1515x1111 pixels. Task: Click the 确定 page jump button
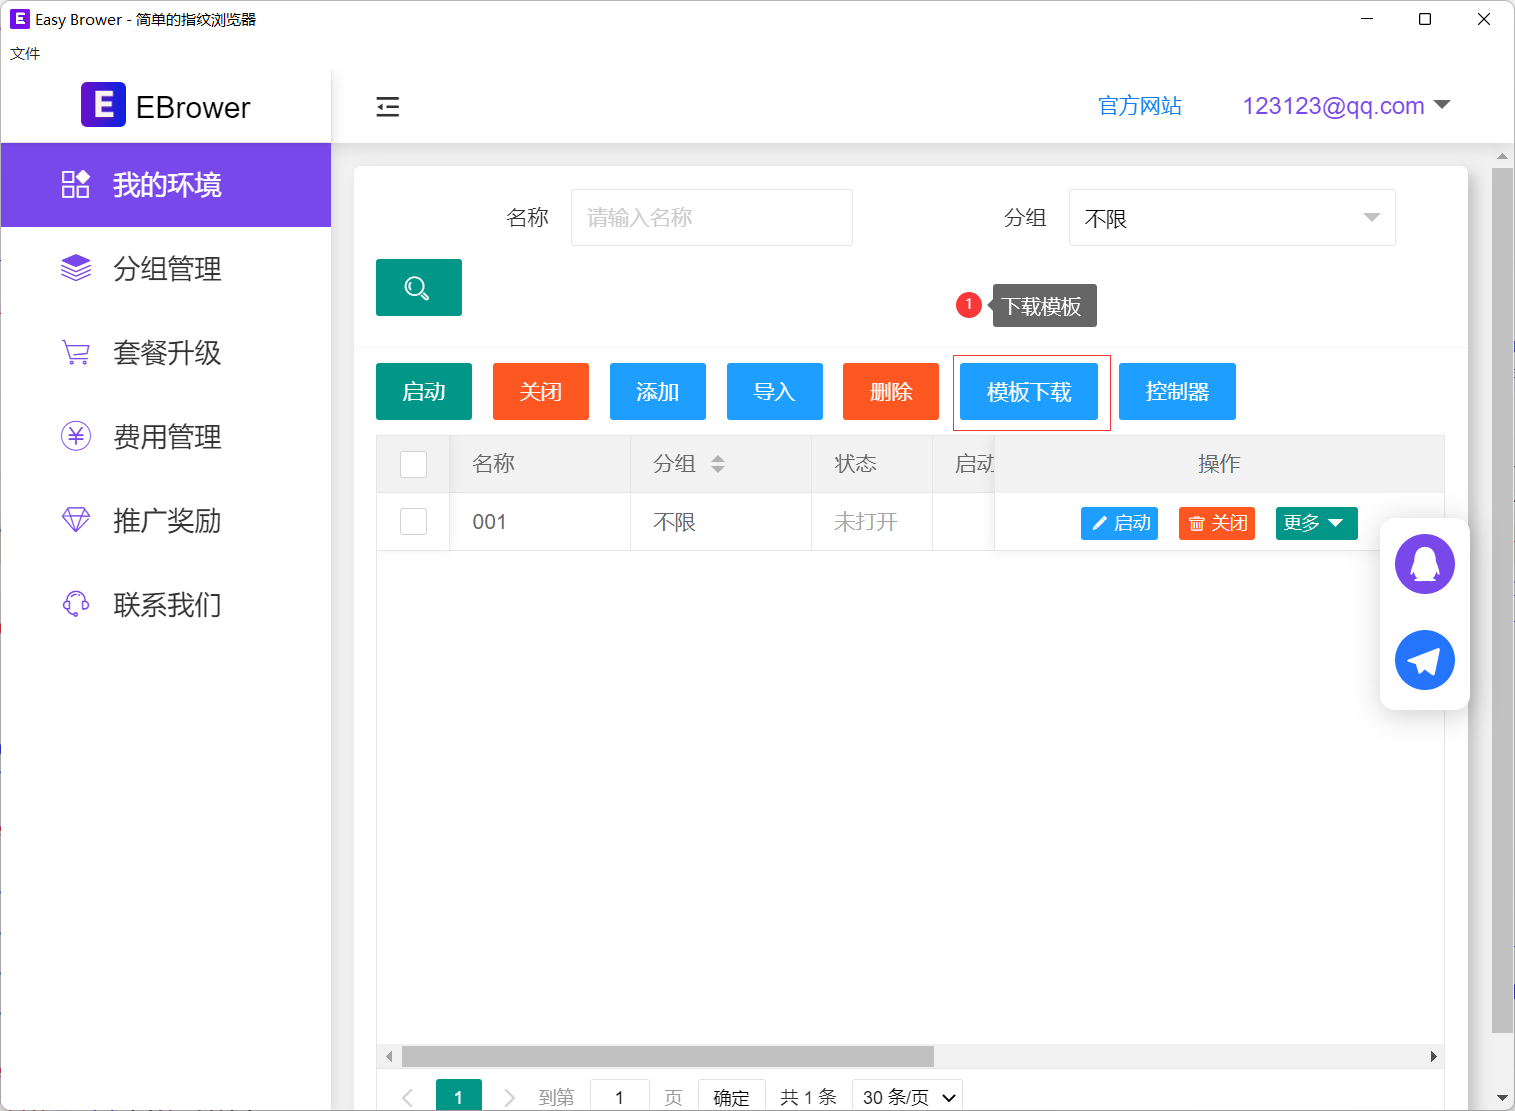pos(732,1097)
